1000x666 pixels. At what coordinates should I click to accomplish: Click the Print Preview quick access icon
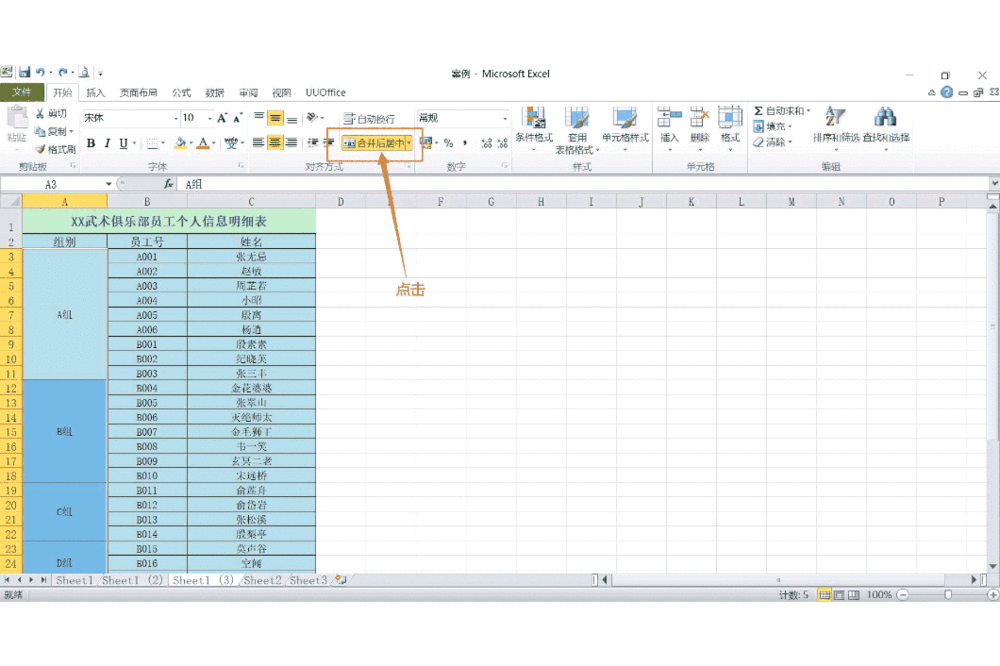(x=84, y=73)
